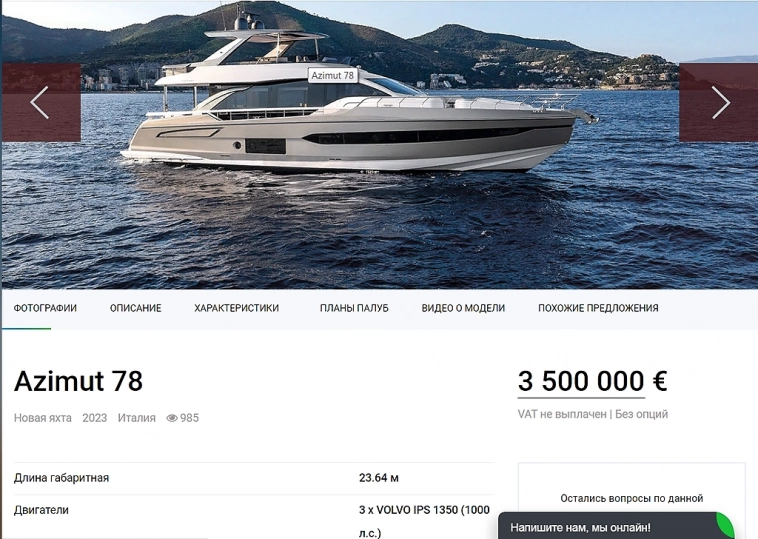
Task: Click the Azimut 78 heading
Action: pyautogui.click(x=78, y=381)
